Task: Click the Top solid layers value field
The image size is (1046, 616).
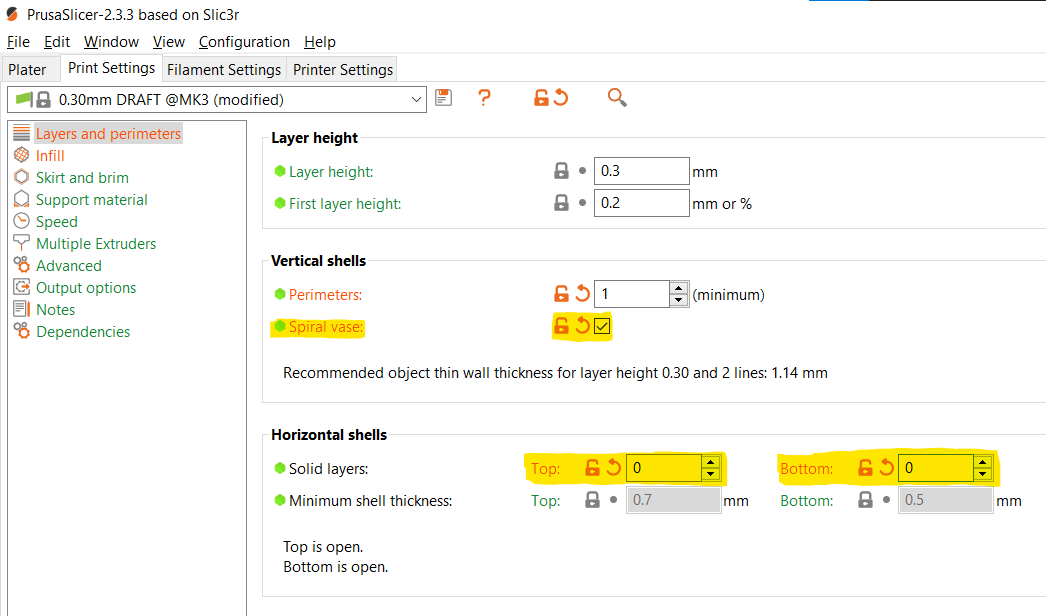Action: pyautogui.click(x=664, y=468)
